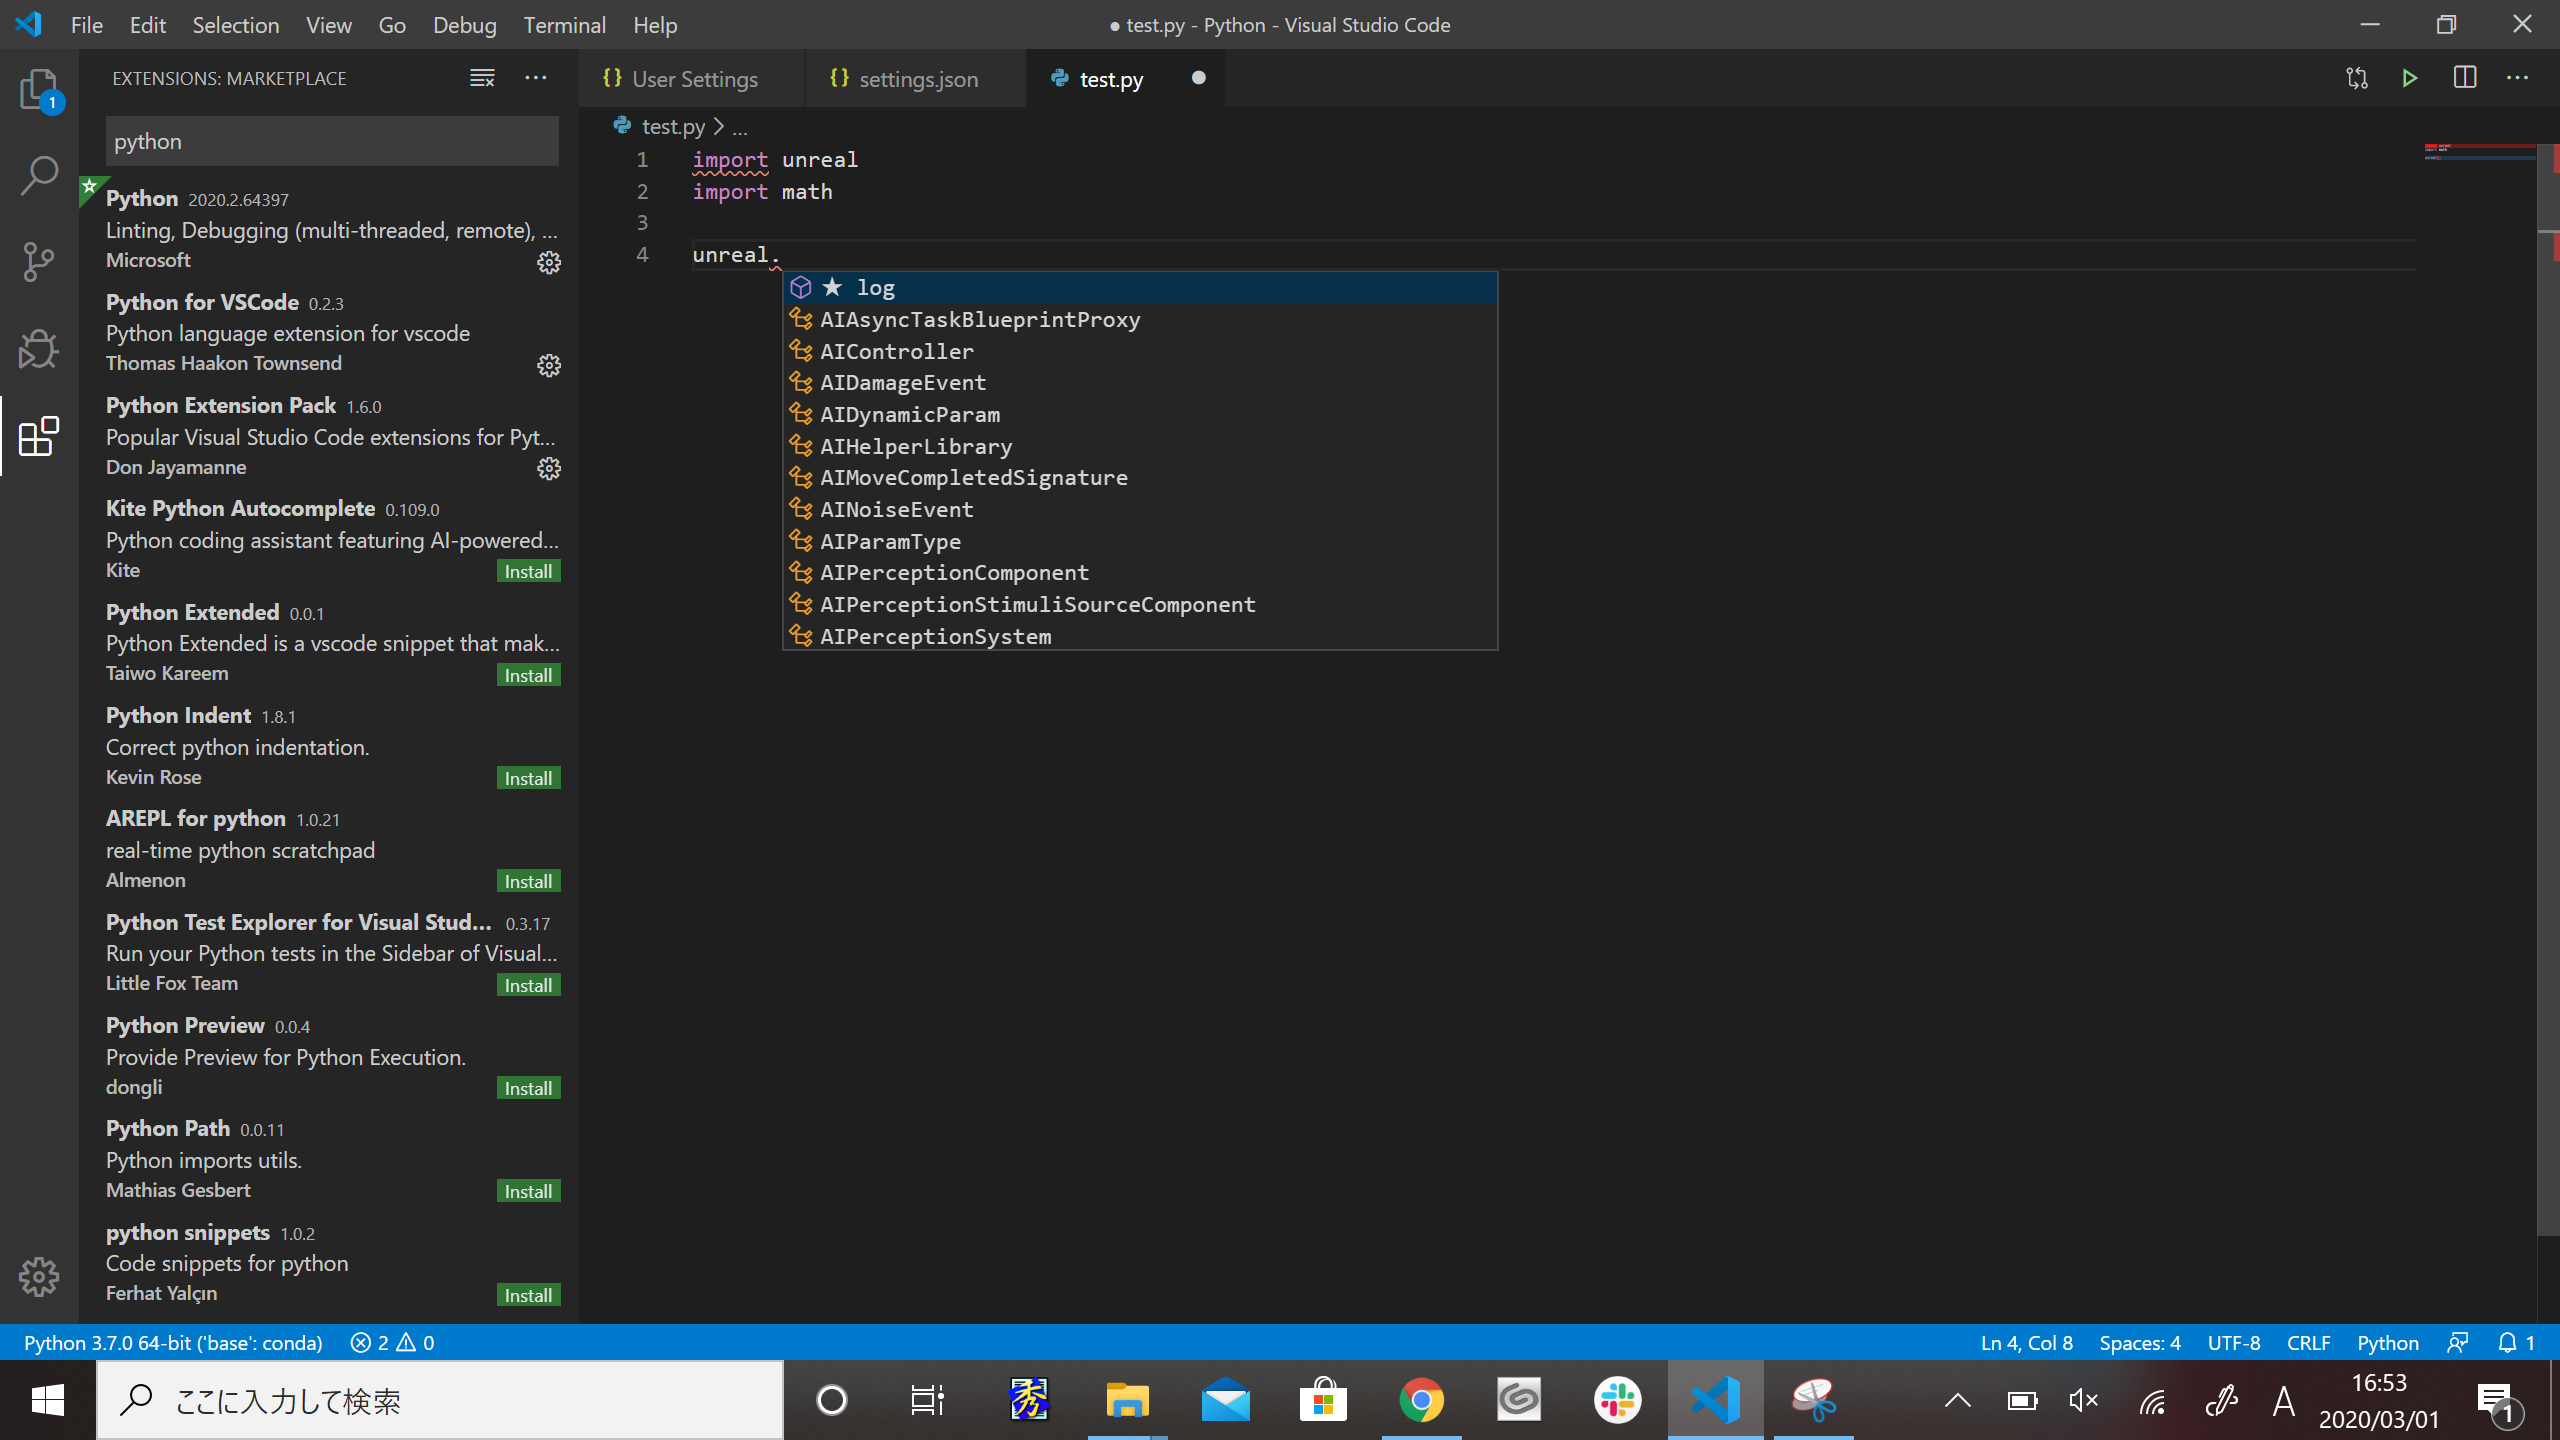Viewport: 2560px width, 1440px height.
Task: Click the errors and warnings status indicator
Action: click(x=392, y=1343)
